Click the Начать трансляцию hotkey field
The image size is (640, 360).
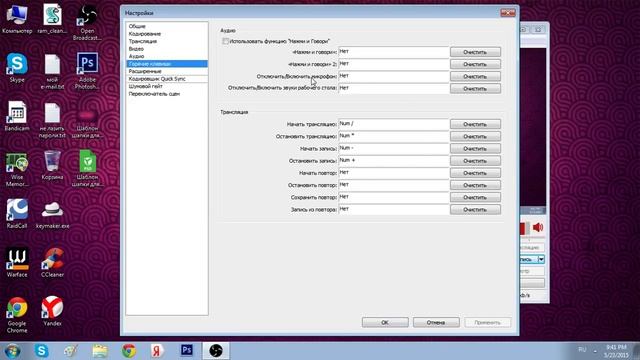393,124
